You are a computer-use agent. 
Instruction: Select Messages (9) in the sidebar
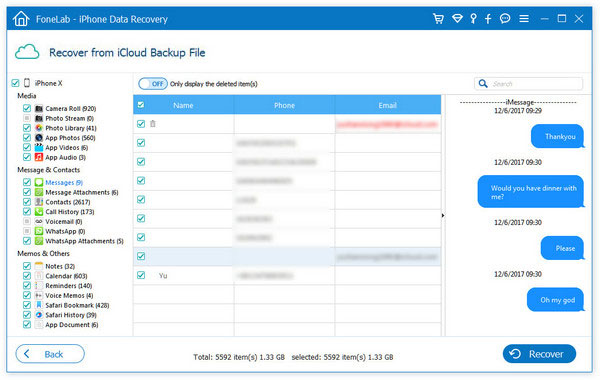(64, 183)
